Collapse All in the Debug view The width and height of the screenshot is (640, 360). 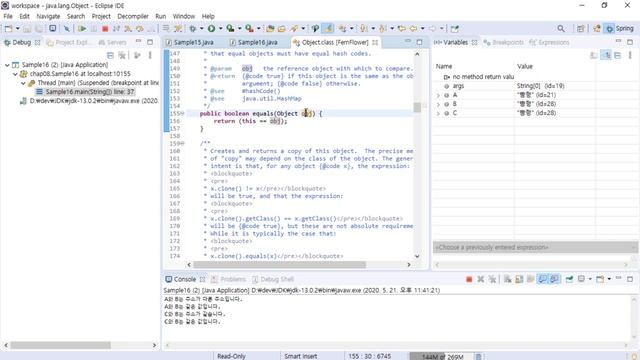click(x=110, y=55)
